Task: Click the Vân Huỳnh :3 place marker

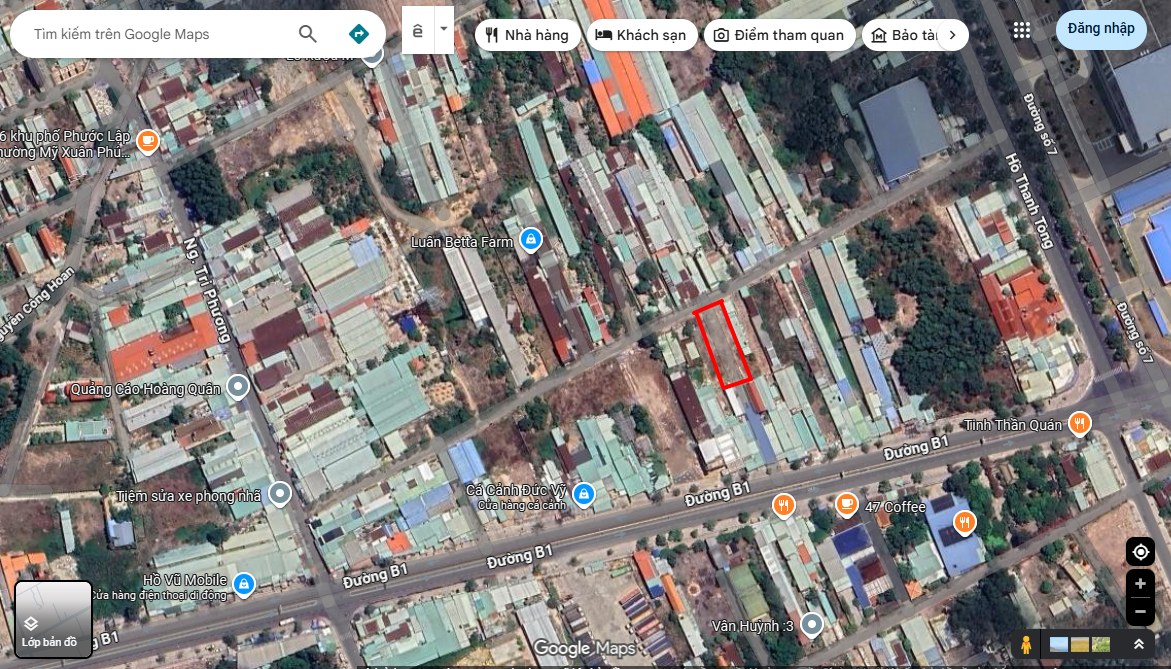Action: click(810, 625)
